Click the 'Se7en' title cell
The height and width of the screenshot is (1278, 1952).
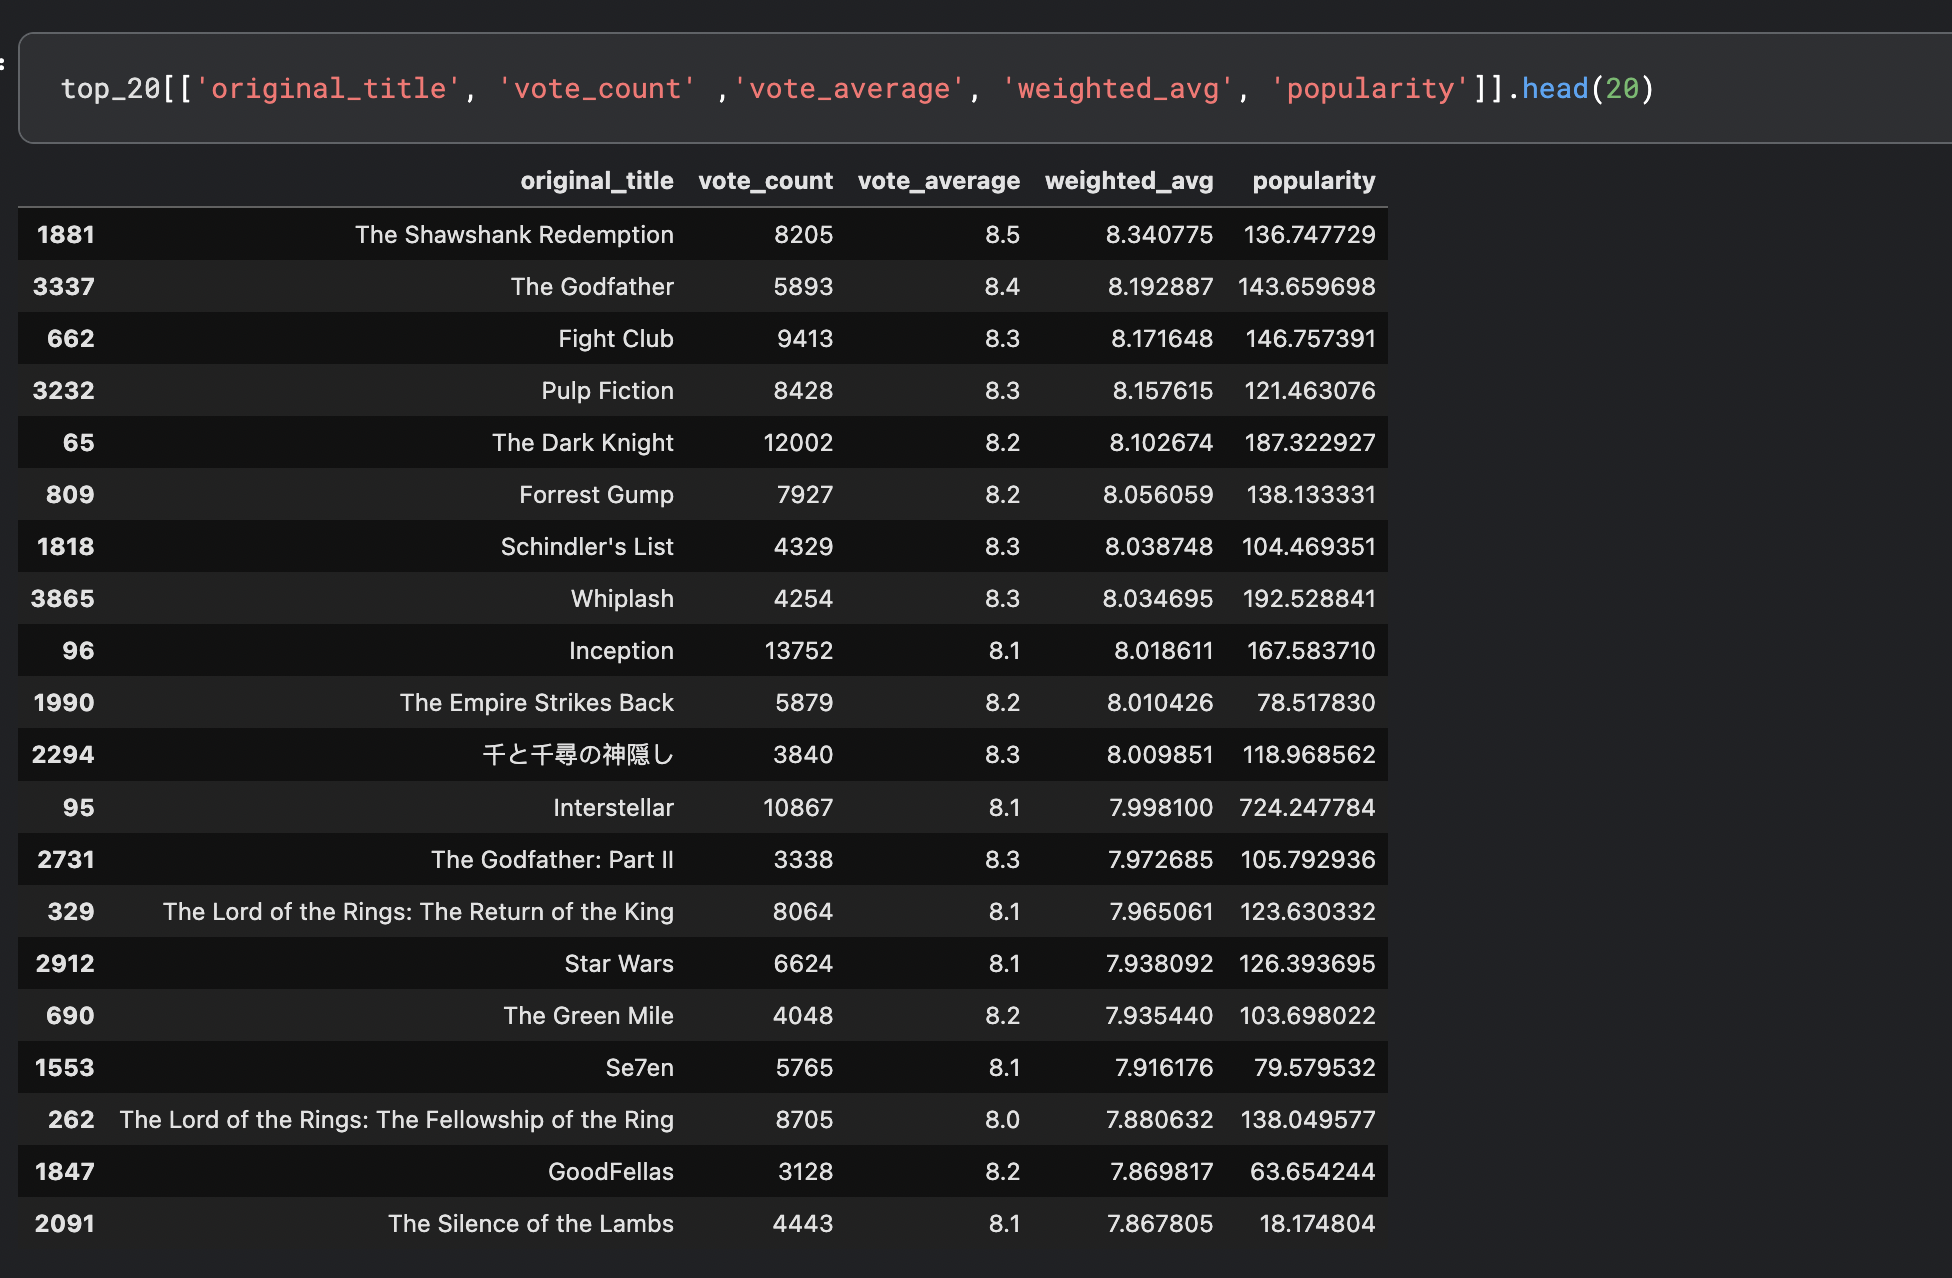(x=639, y=1068)
